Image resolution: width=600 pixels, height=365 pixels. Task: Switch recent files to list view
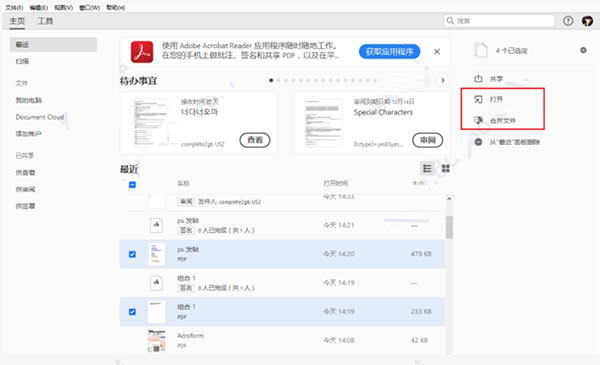[427, 168]
